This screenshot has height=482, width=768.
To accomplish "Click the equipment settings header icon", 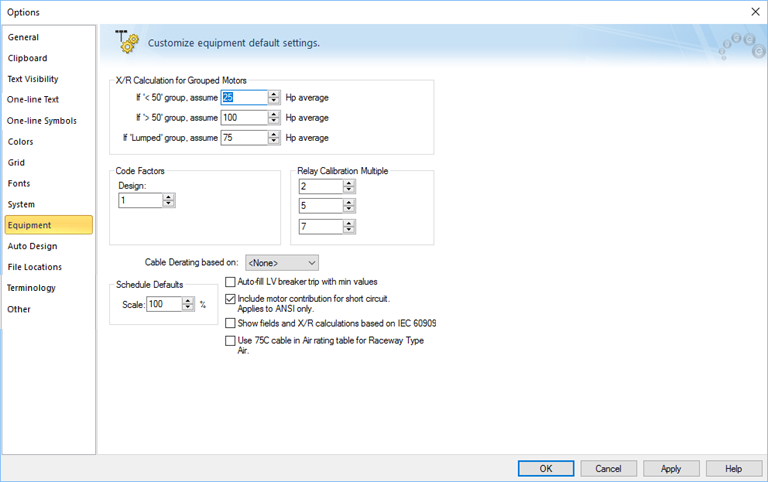I will point(127,42).
